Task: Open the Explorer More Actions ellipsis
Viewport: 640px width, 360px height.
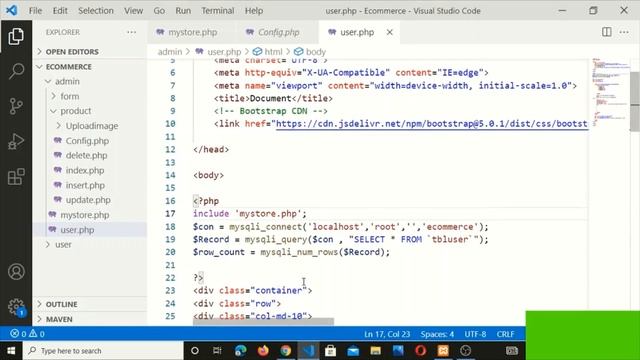Action: [x=131, y=32]
